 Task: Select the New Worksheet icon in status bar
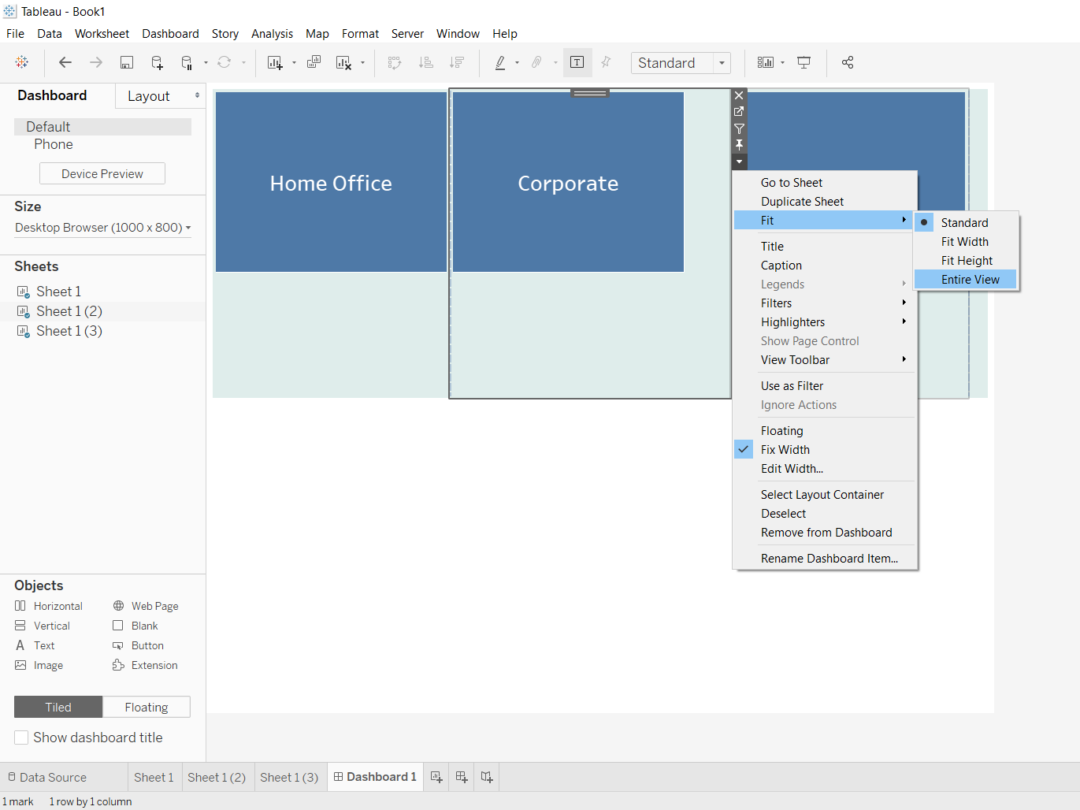coord(436,777)
